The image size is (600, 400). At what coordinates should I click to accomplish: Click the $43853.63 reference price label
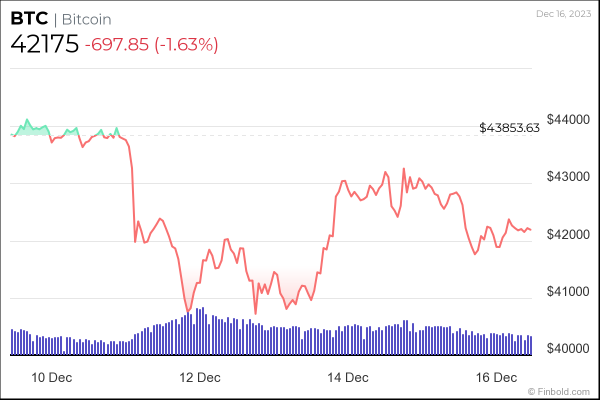[509, 128]
